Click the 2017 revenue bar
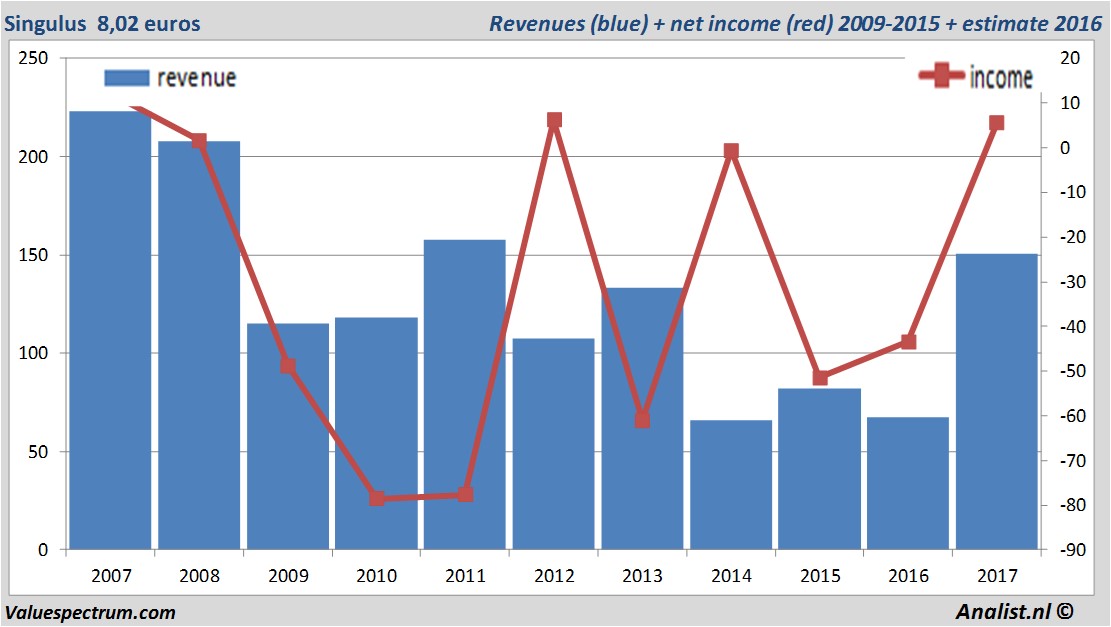The width and height of the screenshot is (1111, 627). pyautogui.click(x=997, y=402)
